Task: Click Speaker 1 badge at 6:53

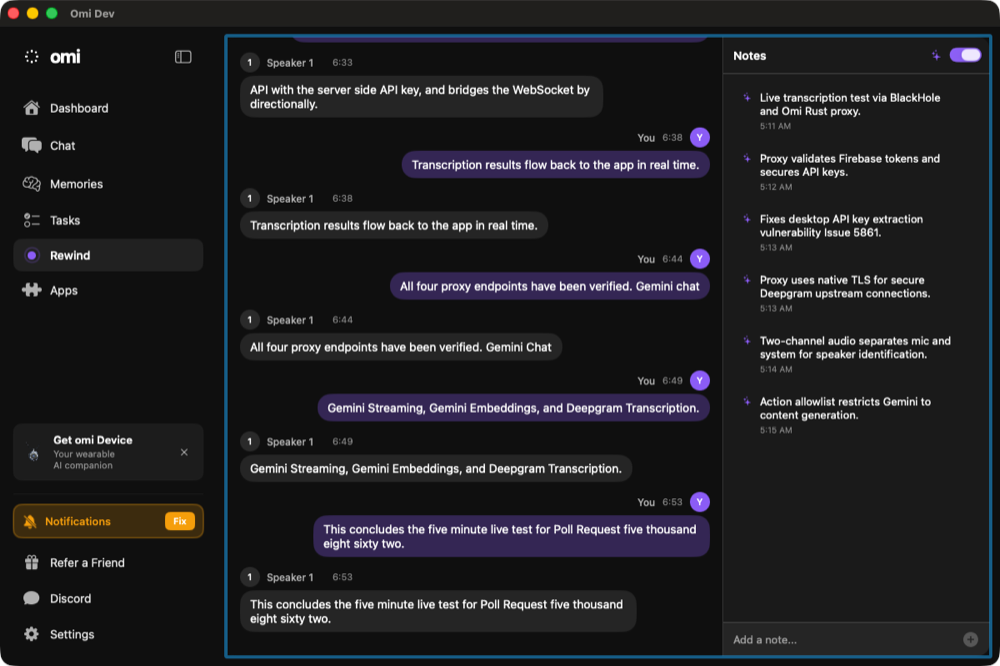Action: (249, 577)
